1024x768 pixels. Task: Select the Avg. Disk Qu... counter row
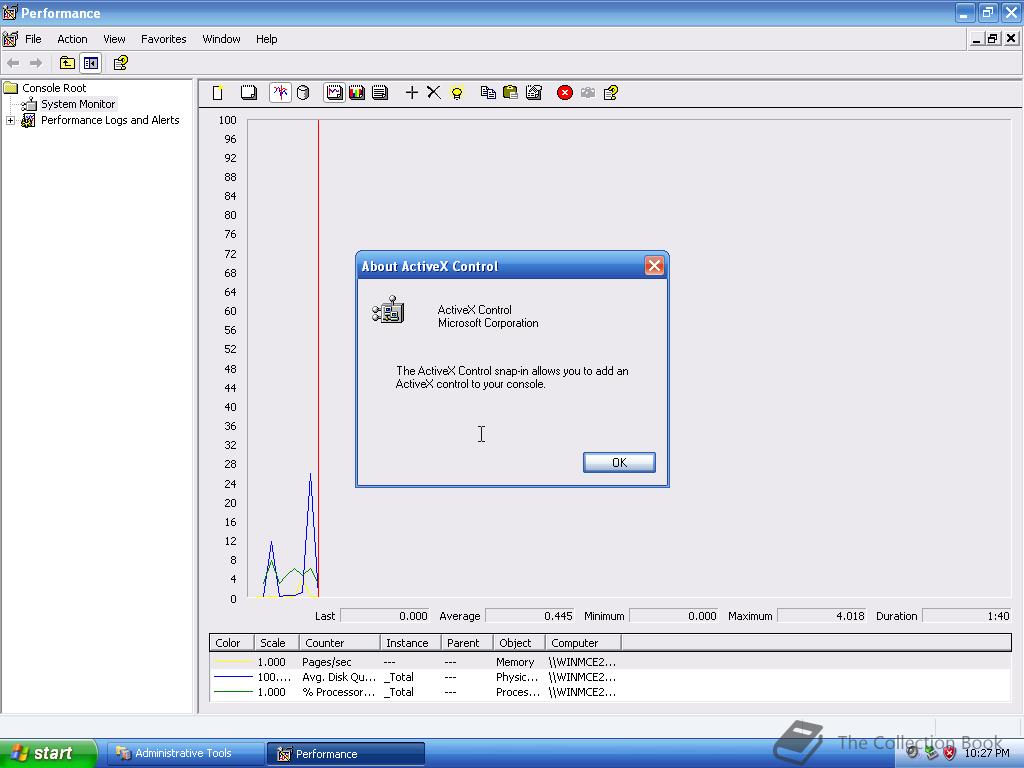tap(610, 677)
